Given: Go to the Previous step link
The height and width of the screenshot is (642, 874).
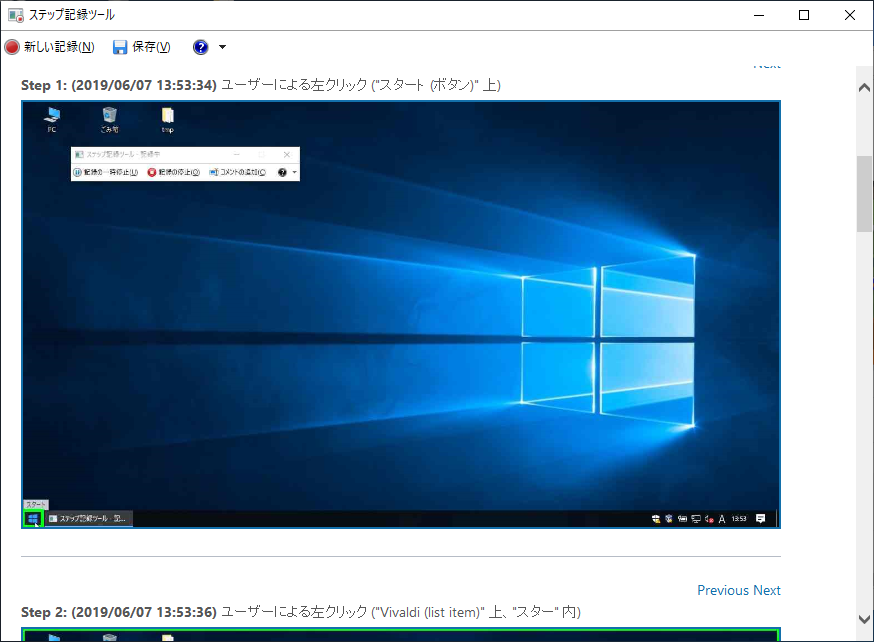Looking at the screenshot, I should click(723, 590).
